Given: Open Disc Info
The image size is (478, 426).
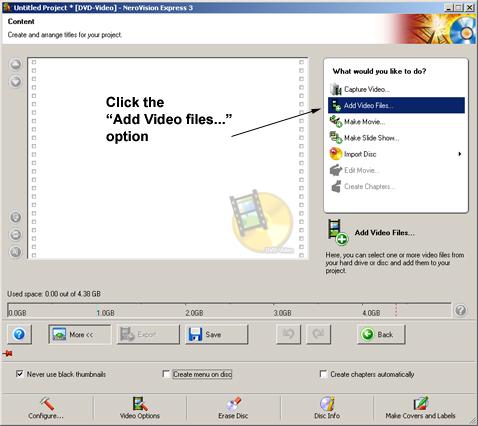Looking at the screenshot, I should (327, 408).
